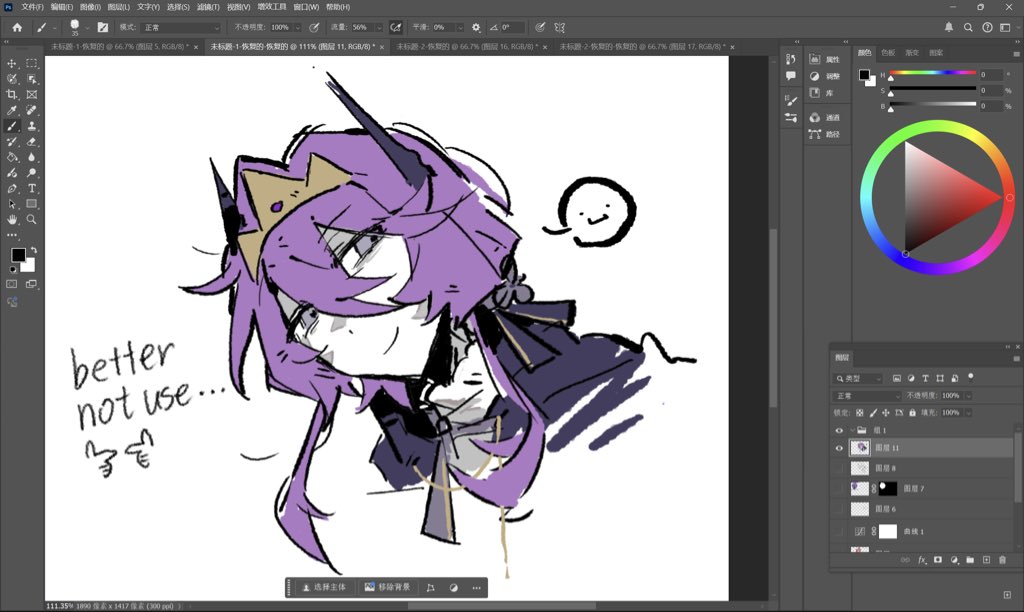1024x612 pixels.
Task: Hide the 组 1 group eye icon
Action: (x=839, y=430)
